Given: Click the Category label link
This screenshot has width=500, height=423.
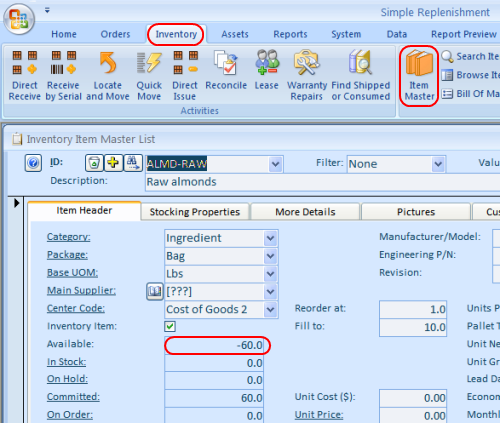Looking at the screenshot, I should pos(68,237).
